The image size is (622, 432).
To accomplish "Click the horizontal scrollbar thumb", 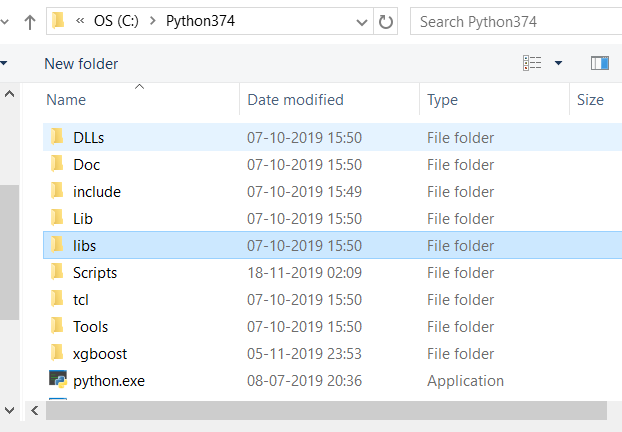I will pyautogui.click(x=326, y=410).
